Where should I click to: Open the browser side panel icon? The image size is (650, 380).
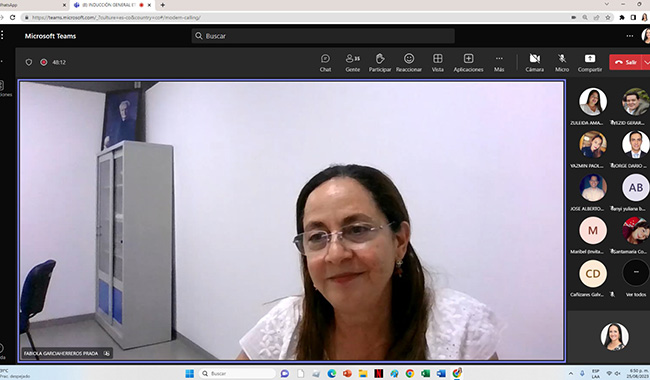(x=633, y=17)
